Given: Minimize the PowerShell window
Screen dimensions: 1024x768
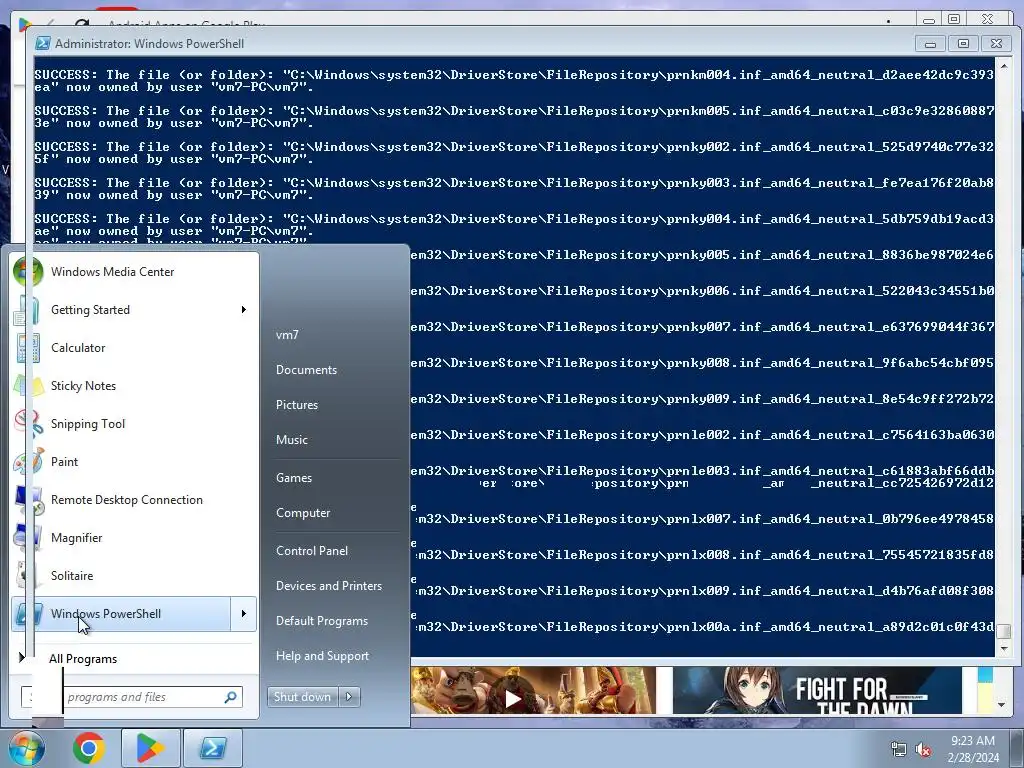Looking at the screenshot, I should tap(931, 44).
